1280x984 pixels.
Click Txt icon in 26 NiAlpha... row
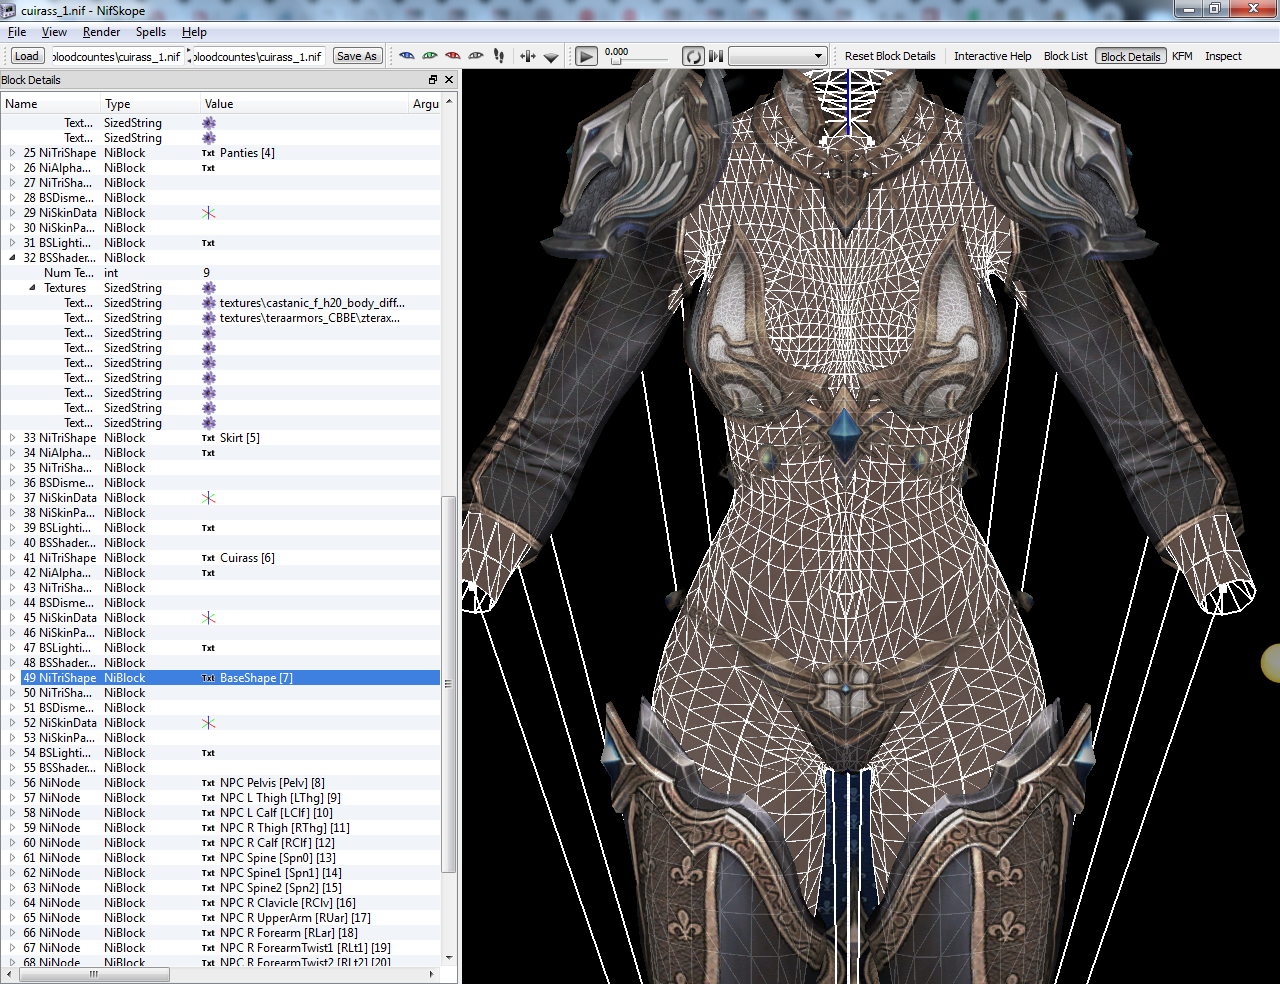tap(208, 168)
